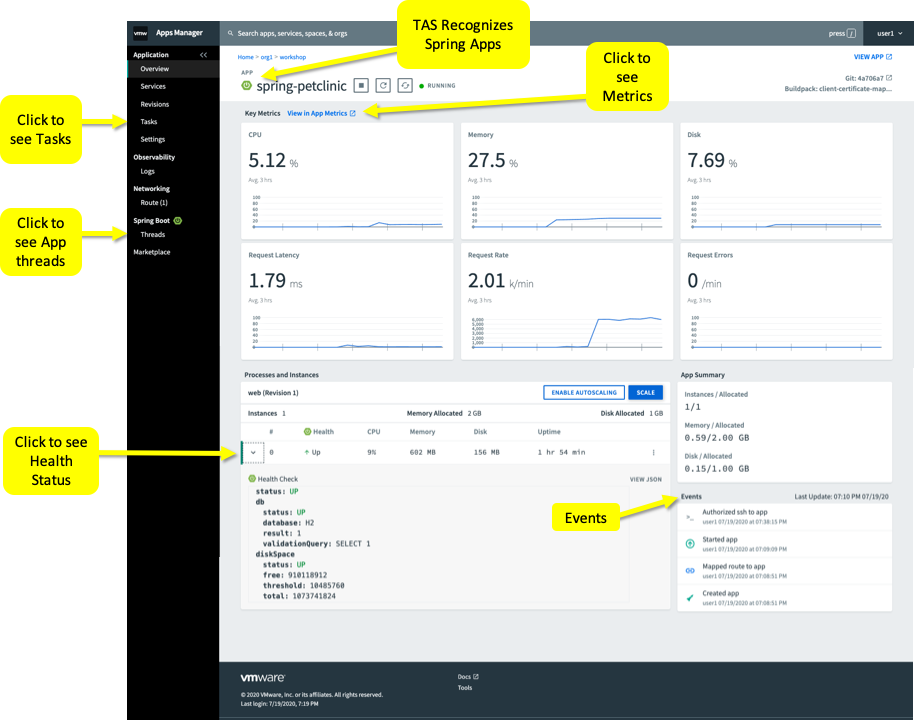Click the Request Errors chart
This screenshot has height=720, width=914.
point(786,333)
